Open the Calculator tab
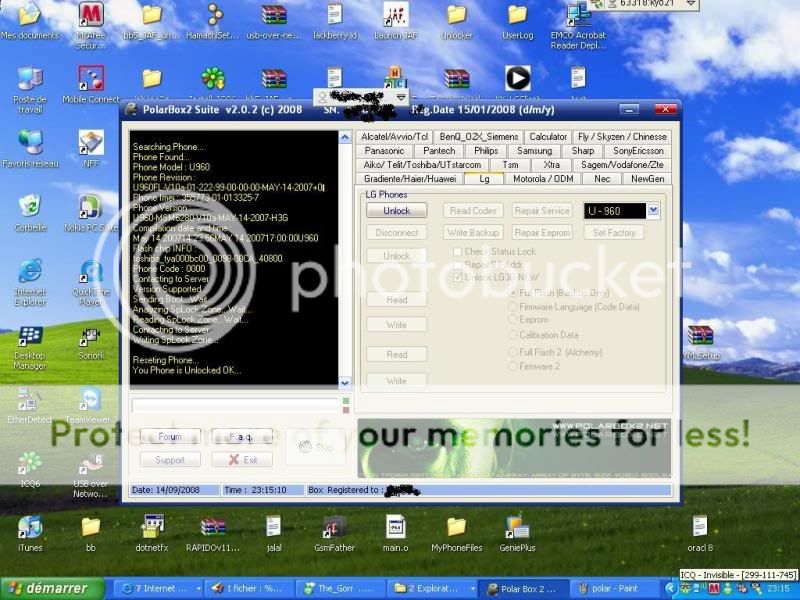 (x=547, y=137)
